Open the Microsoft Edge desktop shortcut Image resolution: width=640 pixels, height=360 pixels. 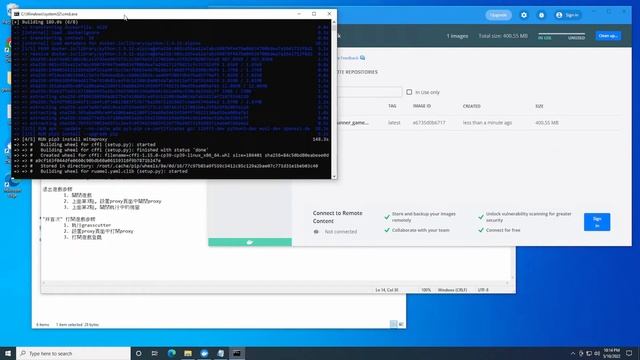(12, 186)
